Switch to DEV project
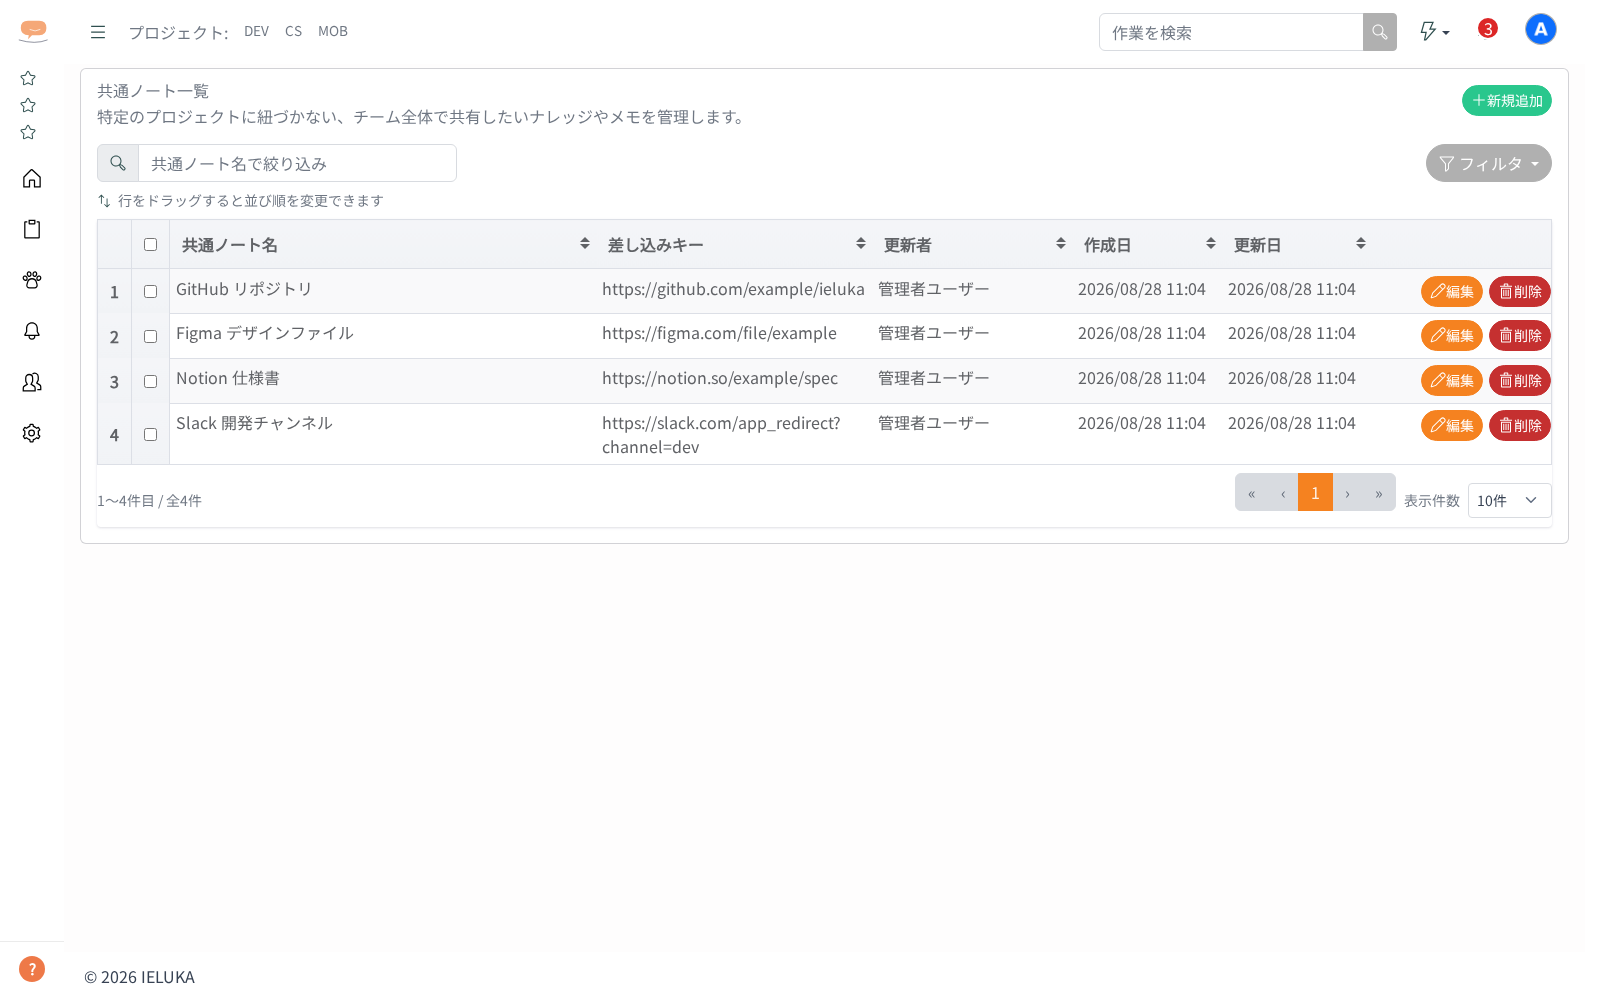Screen dimensions: 1600x1000 (256, 32)
